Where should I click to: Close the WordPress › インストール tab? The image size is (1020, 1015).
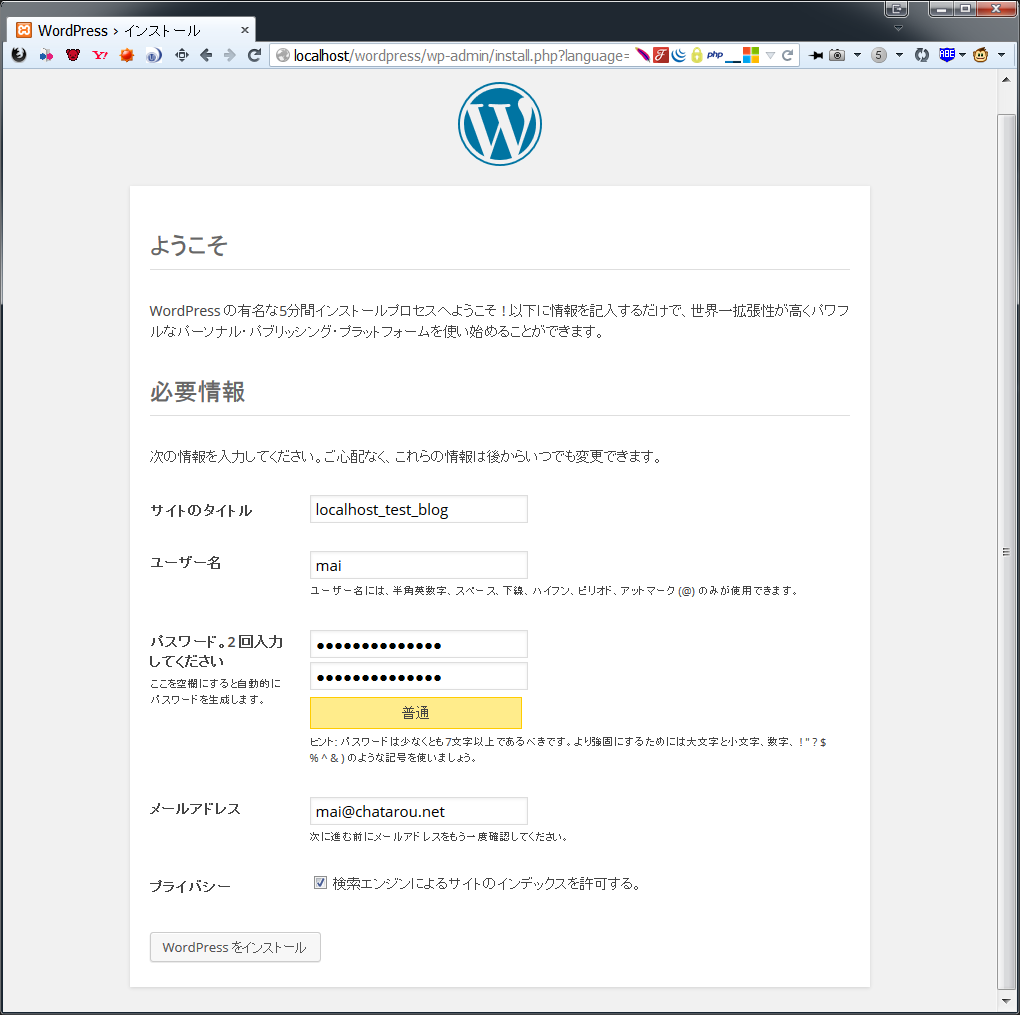245,30
